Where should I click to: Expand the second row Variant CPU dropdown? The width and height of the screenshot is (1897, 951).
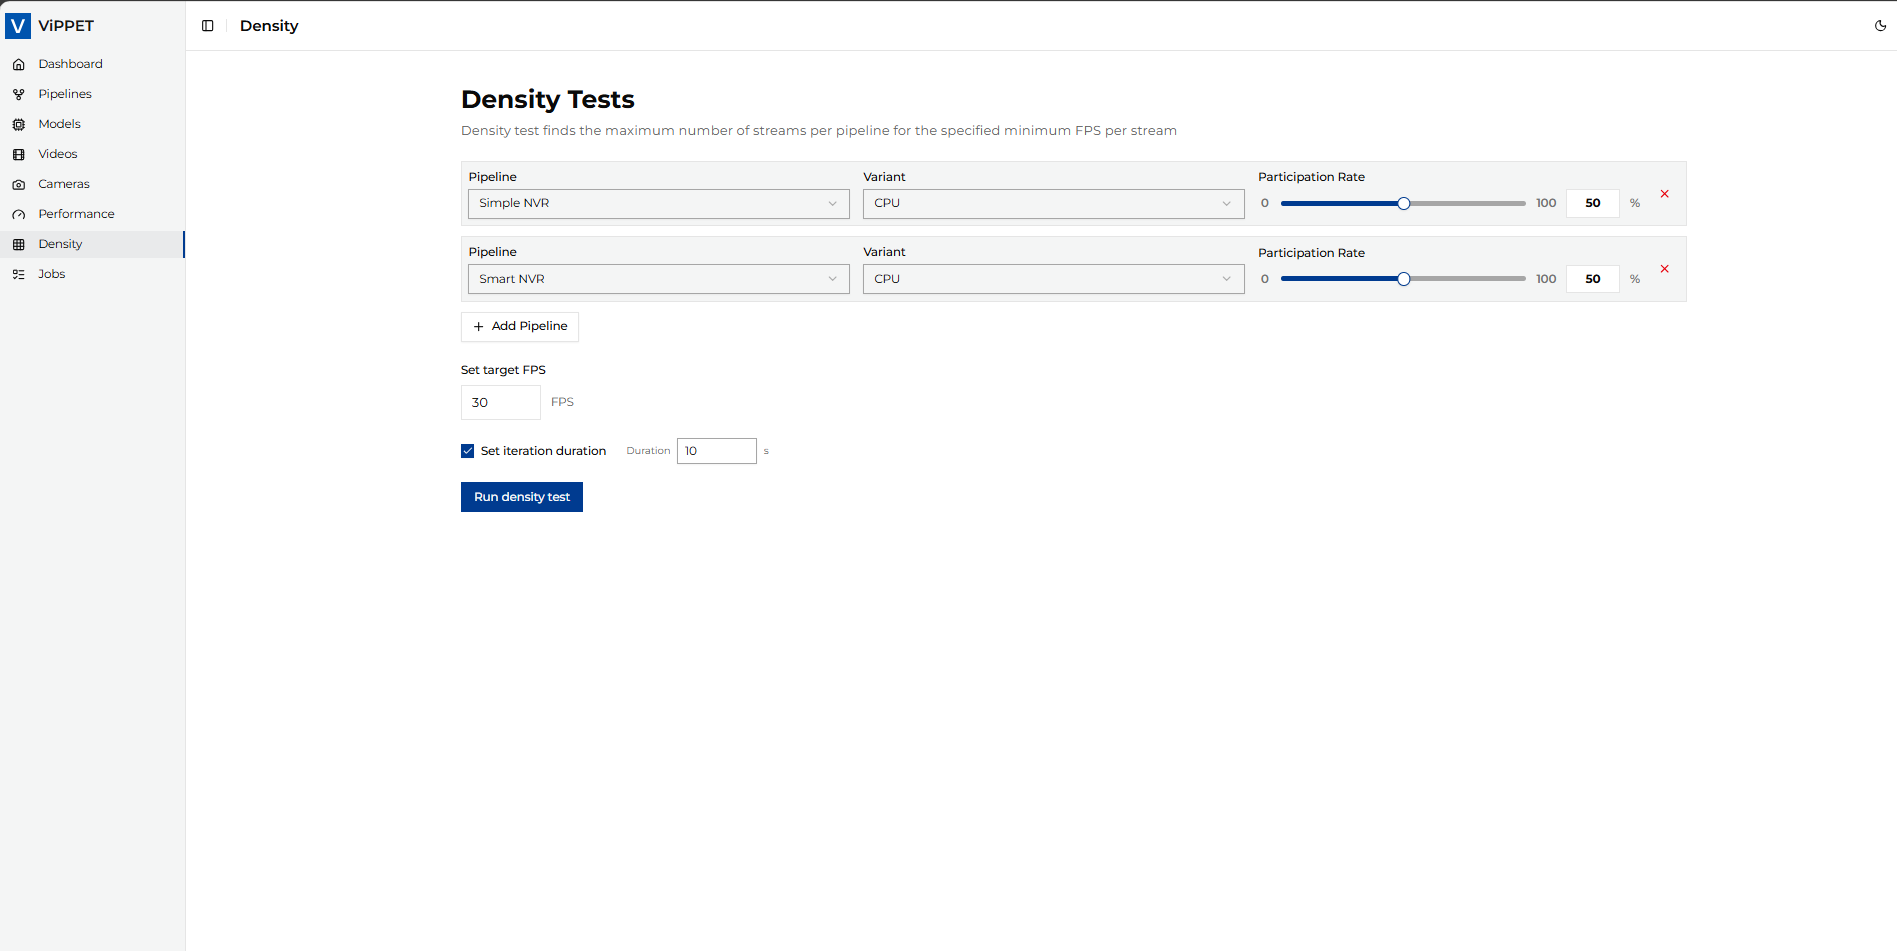pyautogui.click(x=1053, y=279)
